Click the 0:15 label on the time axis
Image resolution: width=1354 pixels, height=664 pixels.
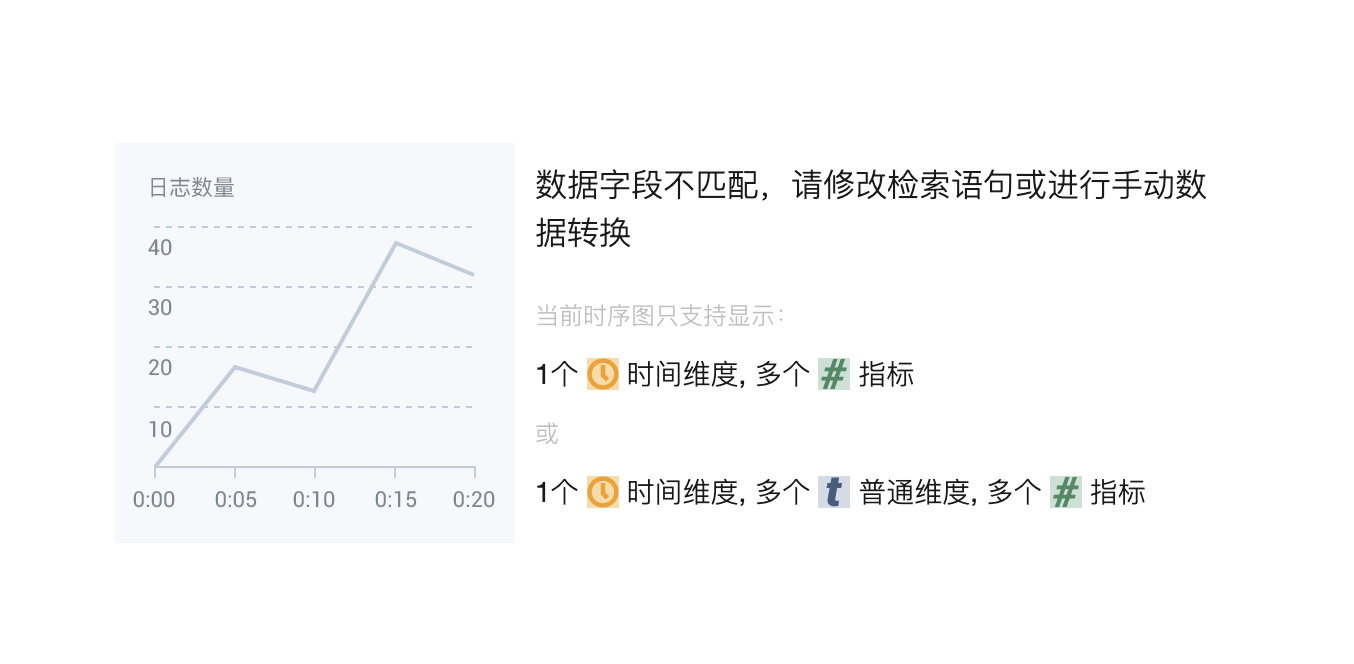395,499
